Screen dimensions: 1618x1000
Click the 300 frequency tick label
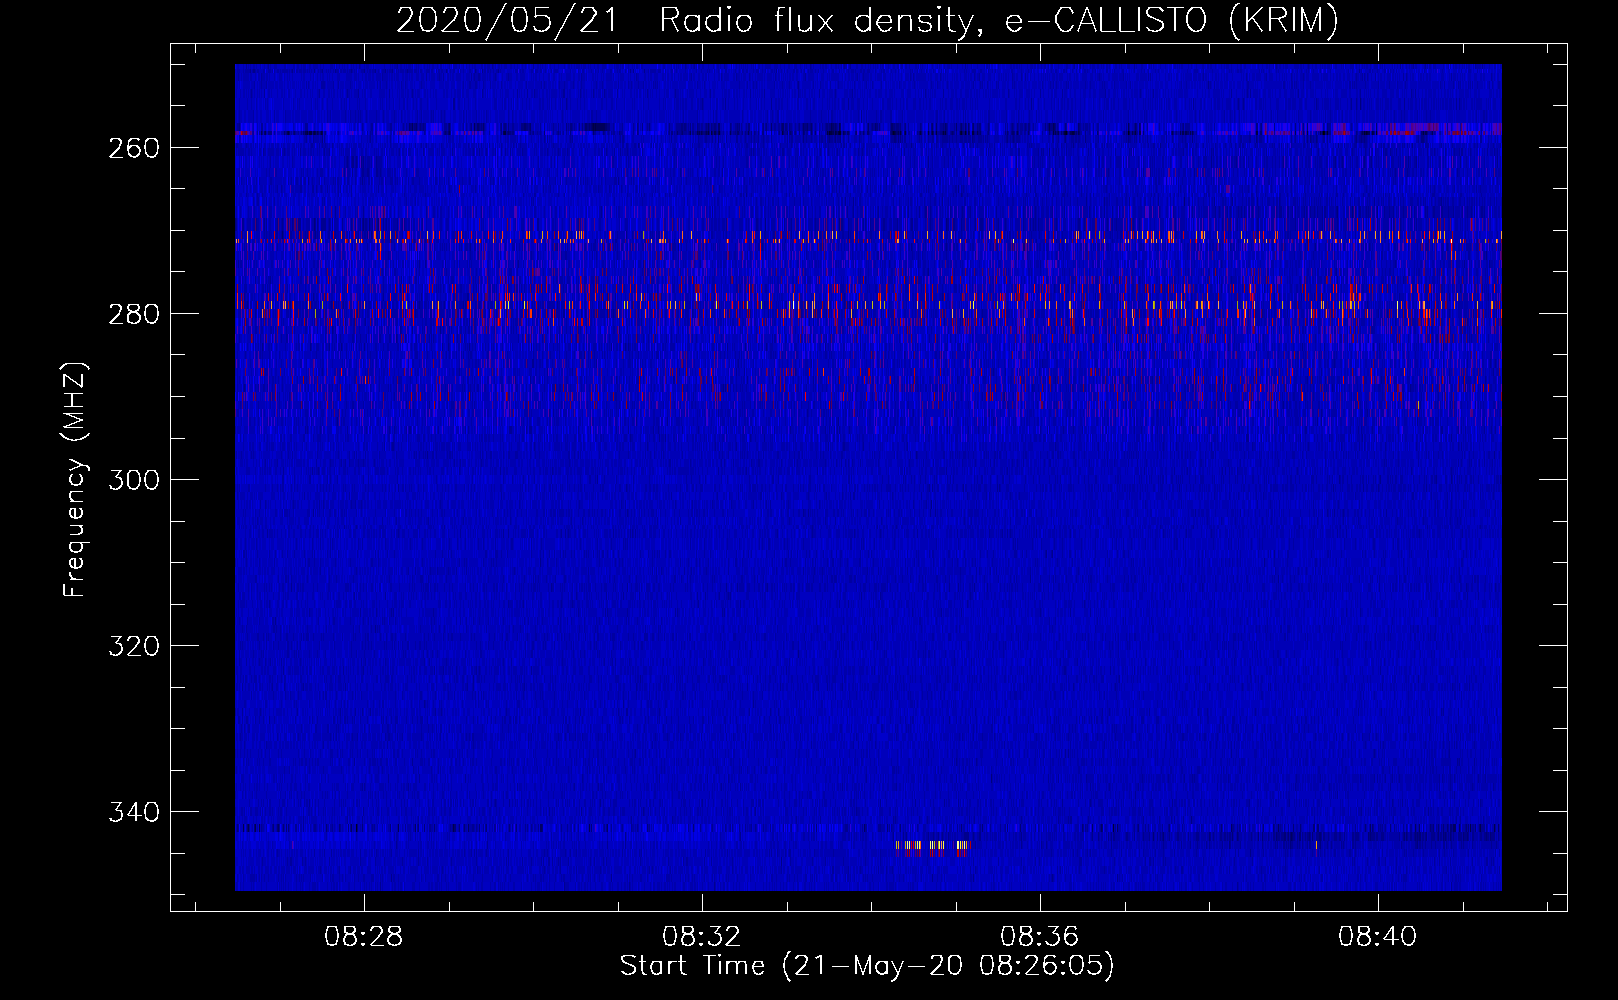(x=133, y=480)
